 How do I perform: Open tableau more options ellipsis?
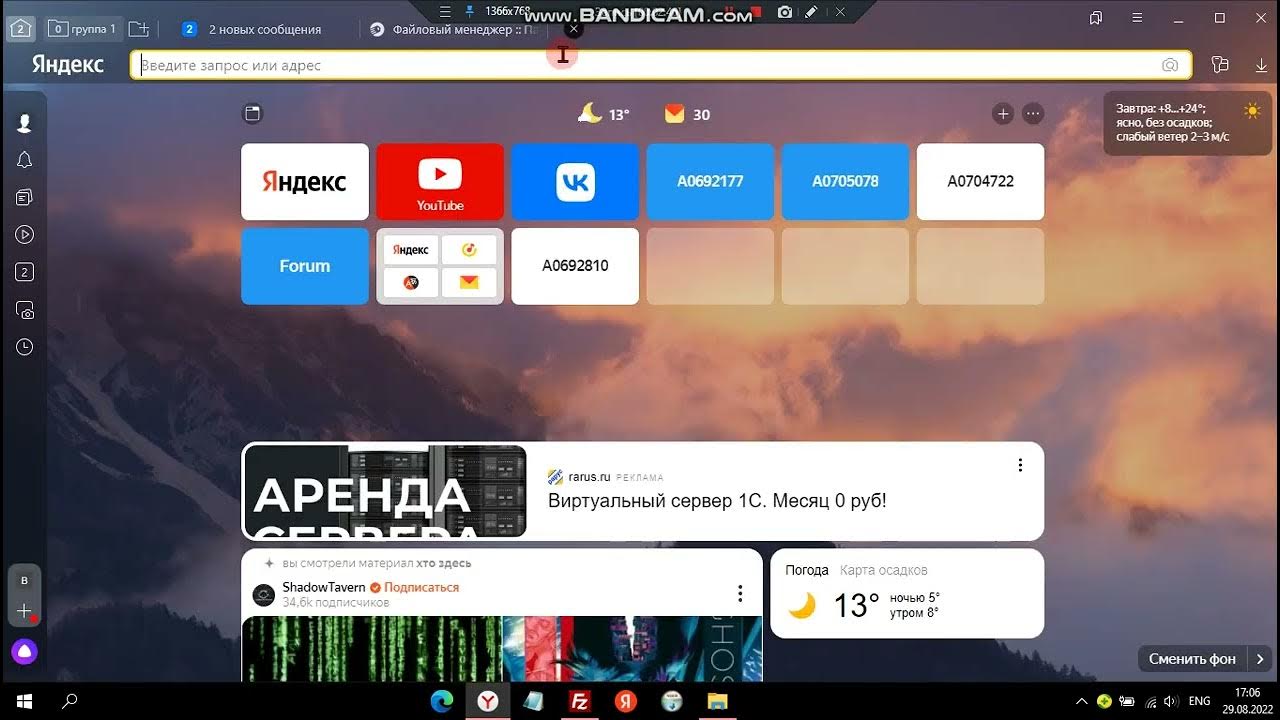(x=1033, y=114)
